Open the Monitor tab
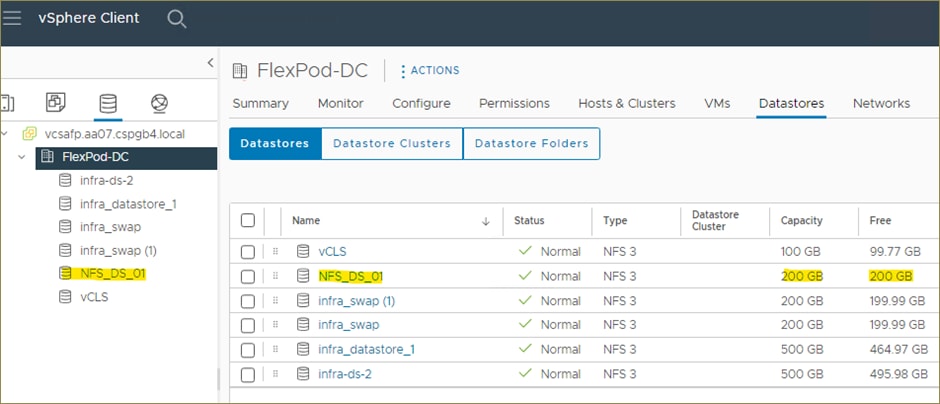This screenshot has height=404, width=940. (341, 103)
